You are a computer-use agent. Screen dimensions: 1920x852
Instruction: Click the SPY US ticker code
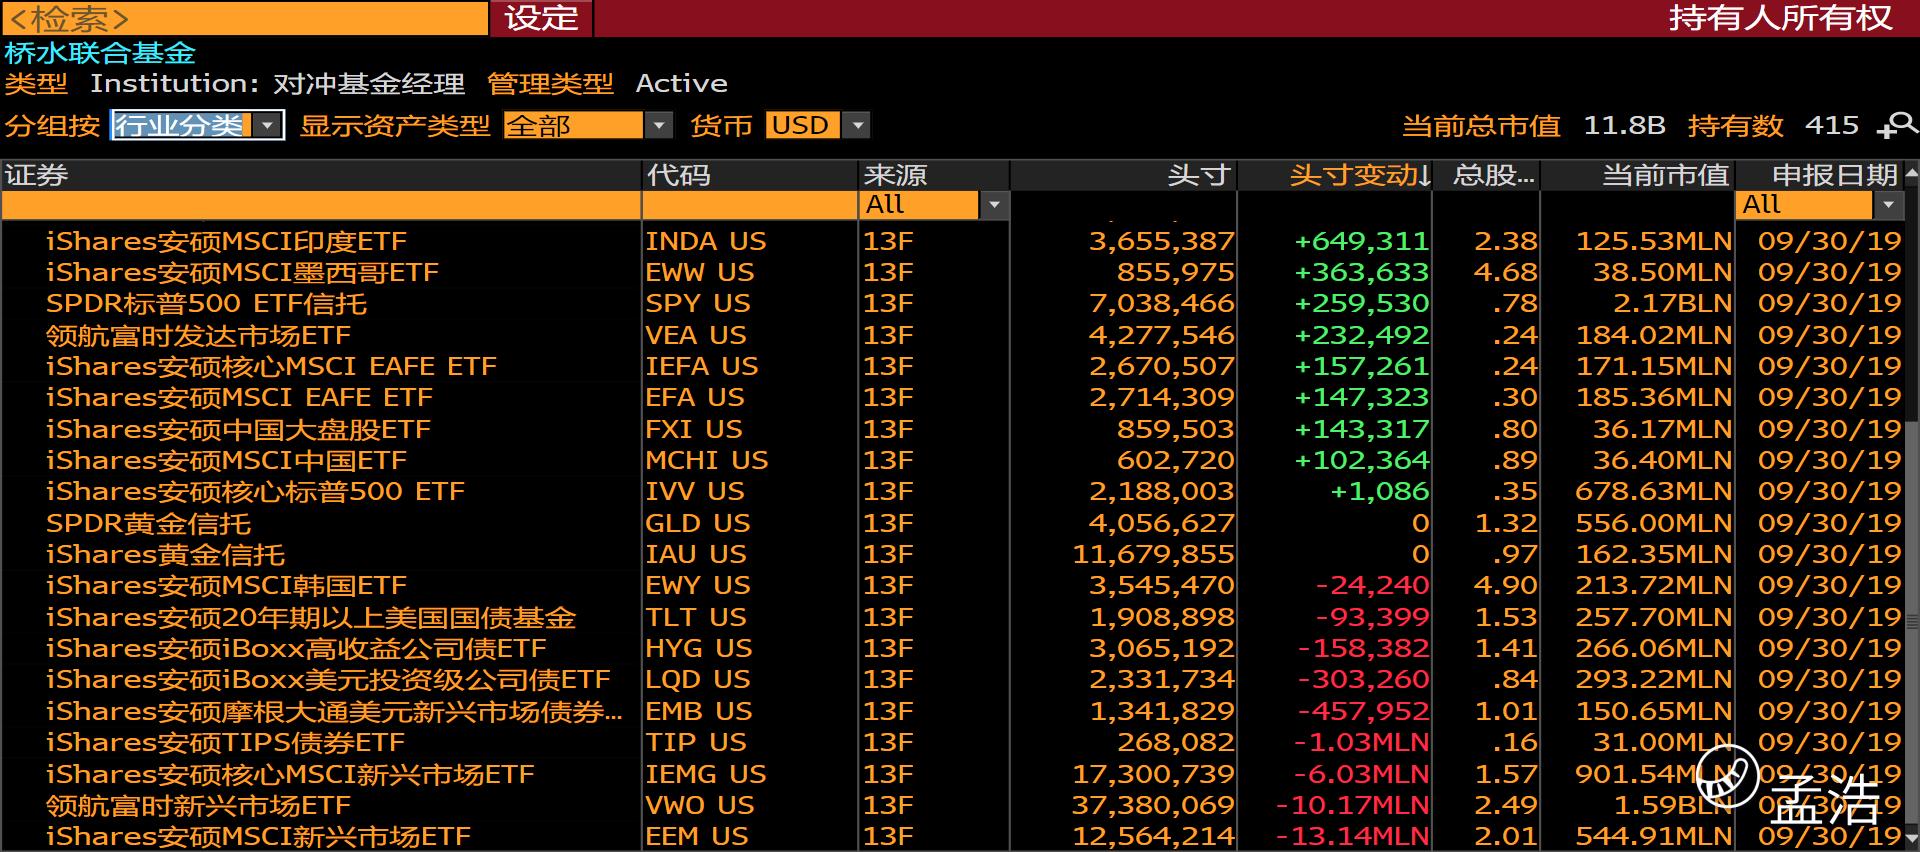click(x=698, y=303)
